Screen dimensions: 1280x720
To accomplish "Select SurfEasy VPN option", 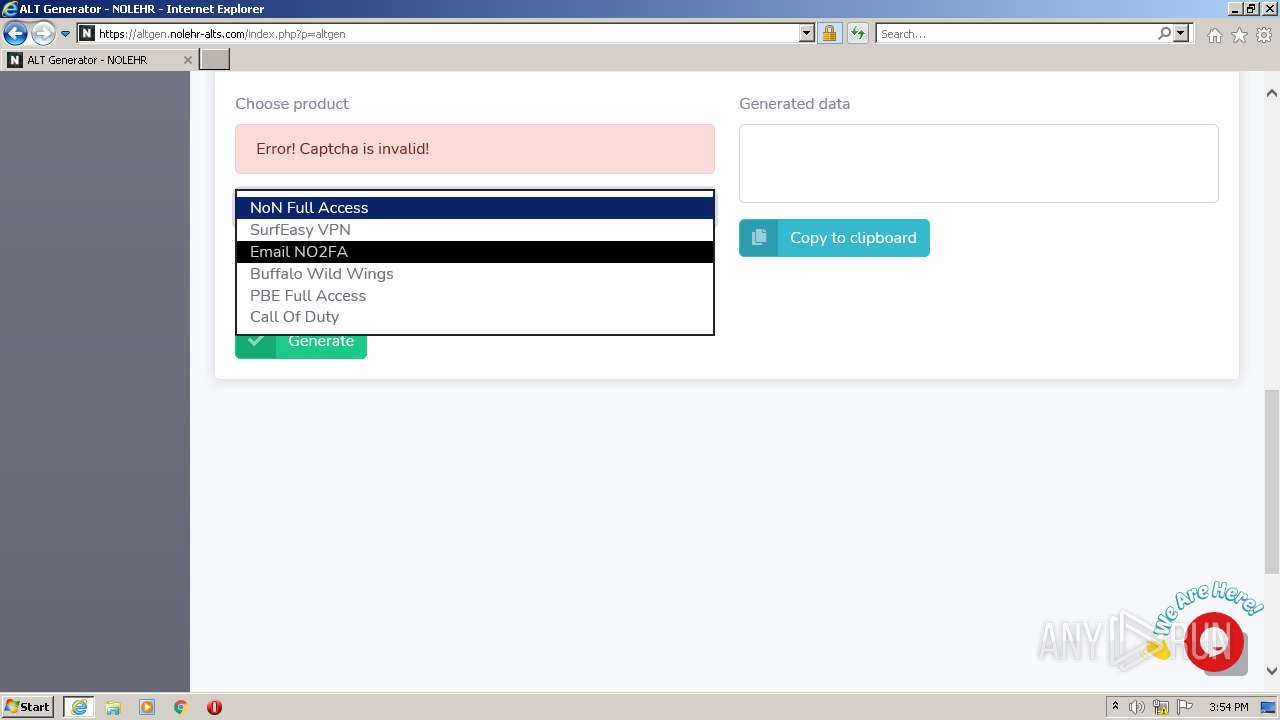I will click(x=475, y=230).
